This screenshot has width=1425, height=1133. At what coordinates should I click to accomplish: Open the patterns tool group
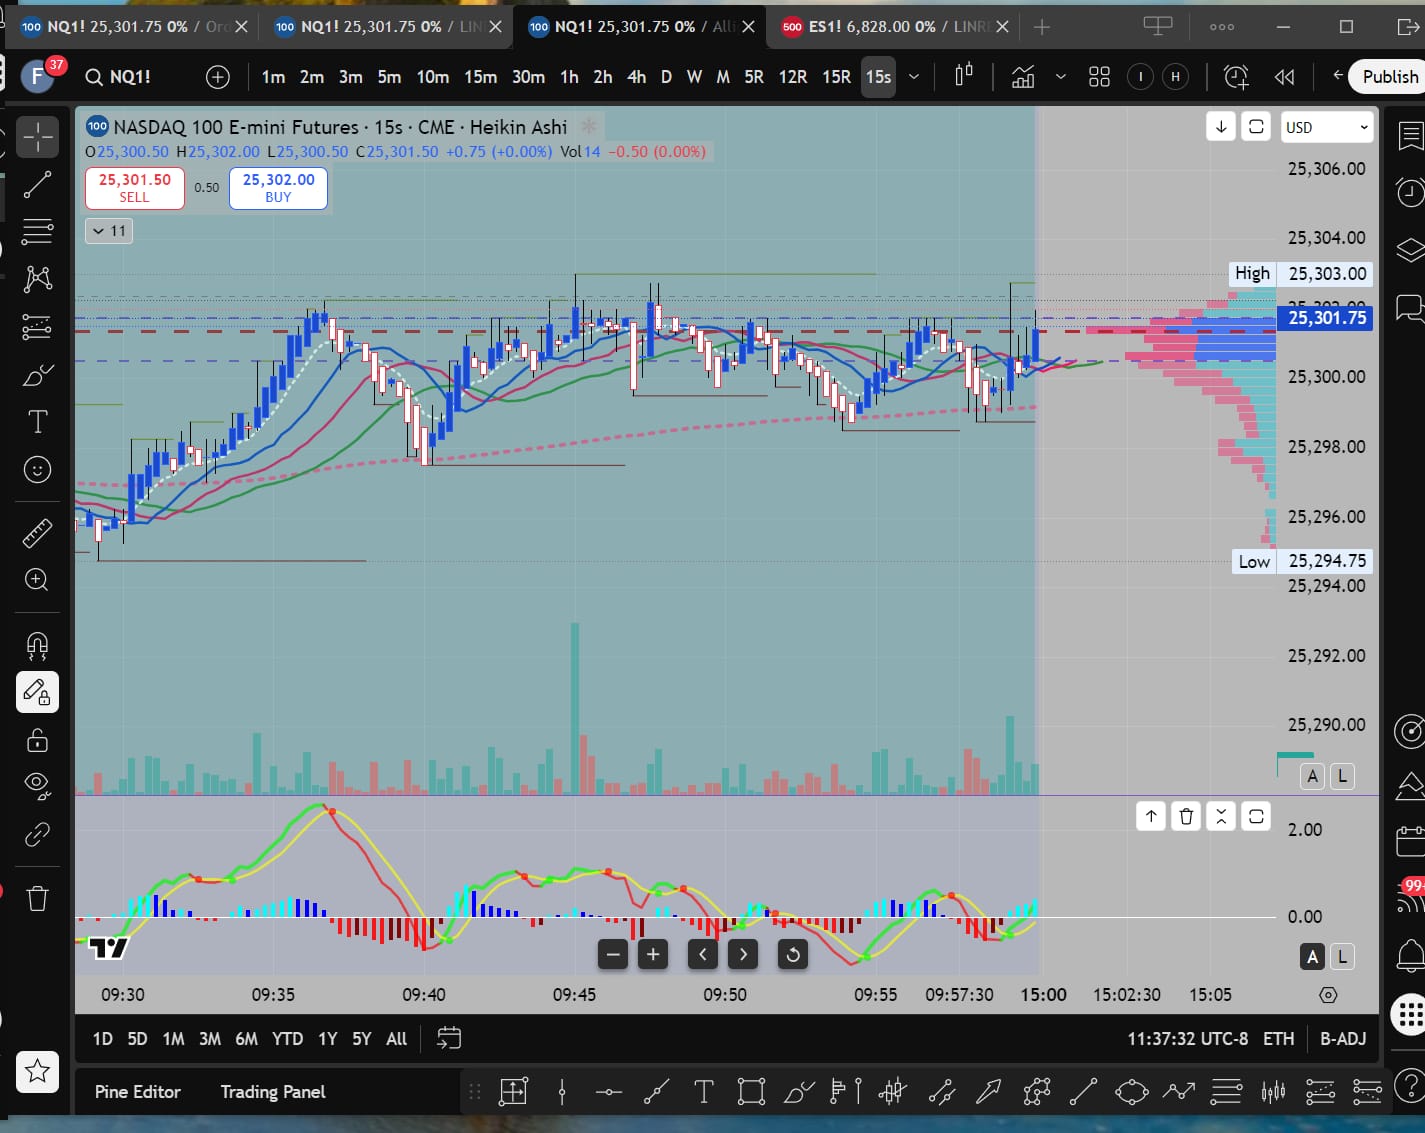38,279
